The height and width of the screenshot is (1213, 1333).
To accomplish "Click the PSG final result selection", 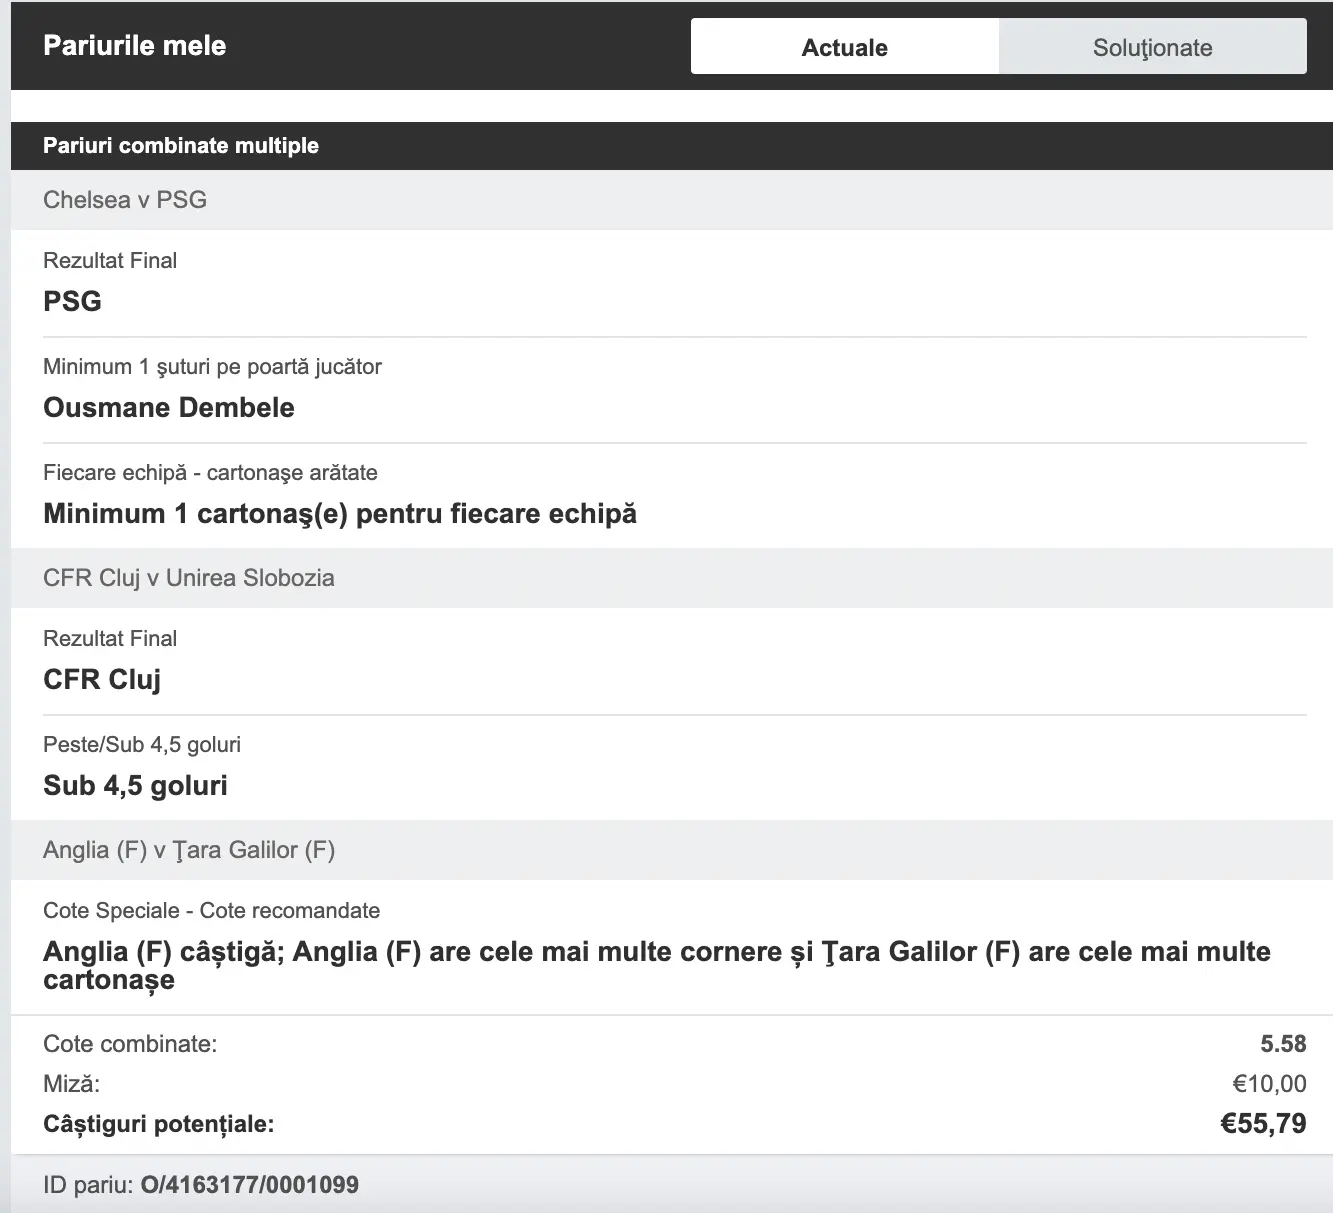I will [73, 301].
